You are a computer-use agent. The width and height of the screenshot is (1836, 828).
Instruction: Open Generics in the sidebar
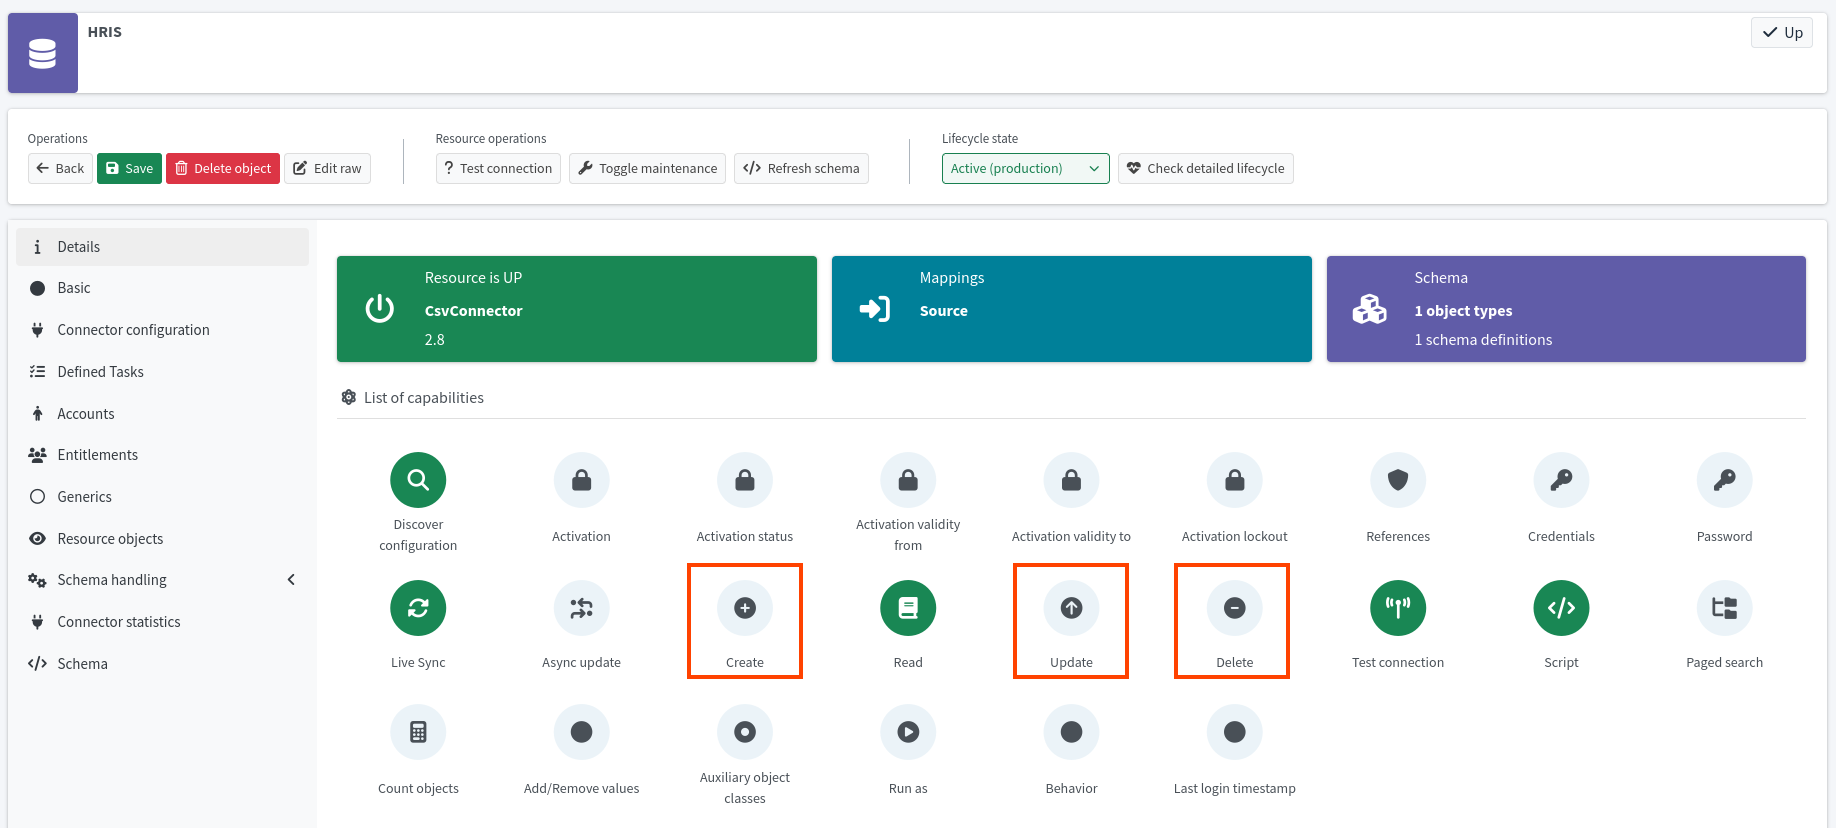pyautogui.click(x=162, y=497)
